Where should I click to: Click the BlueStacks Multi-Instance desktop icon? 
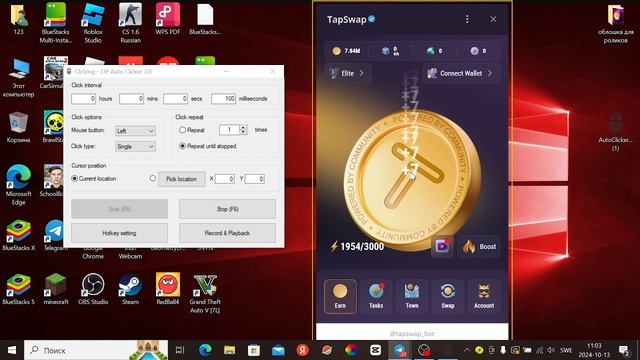coord(56,22)
